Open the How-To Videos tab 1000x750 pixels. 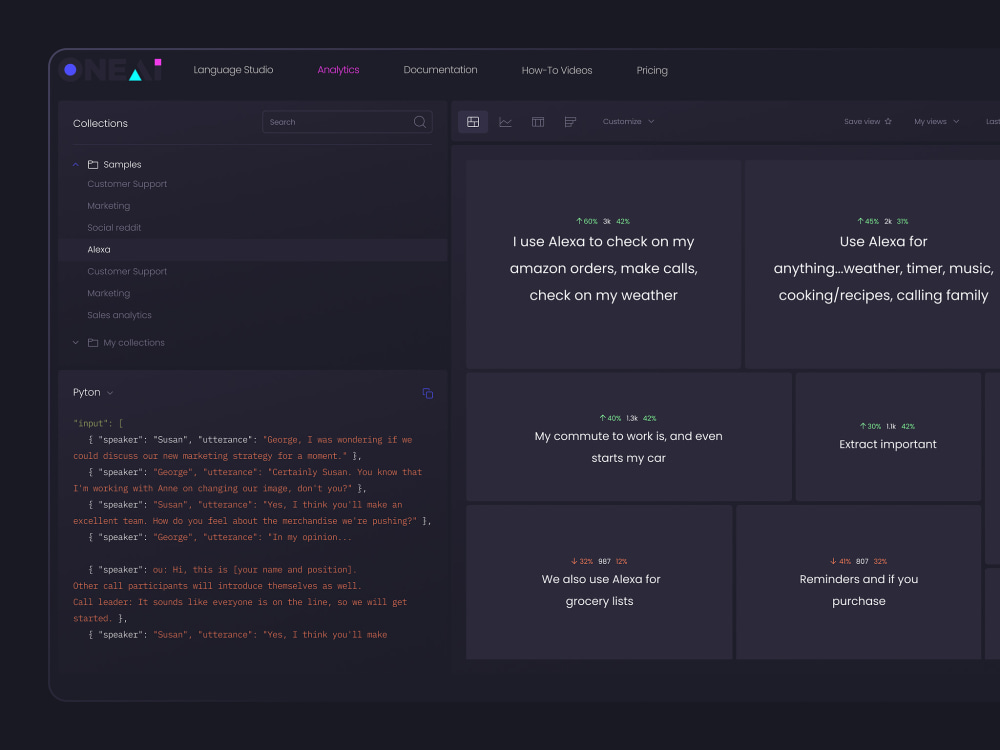[x=557, y=70]
